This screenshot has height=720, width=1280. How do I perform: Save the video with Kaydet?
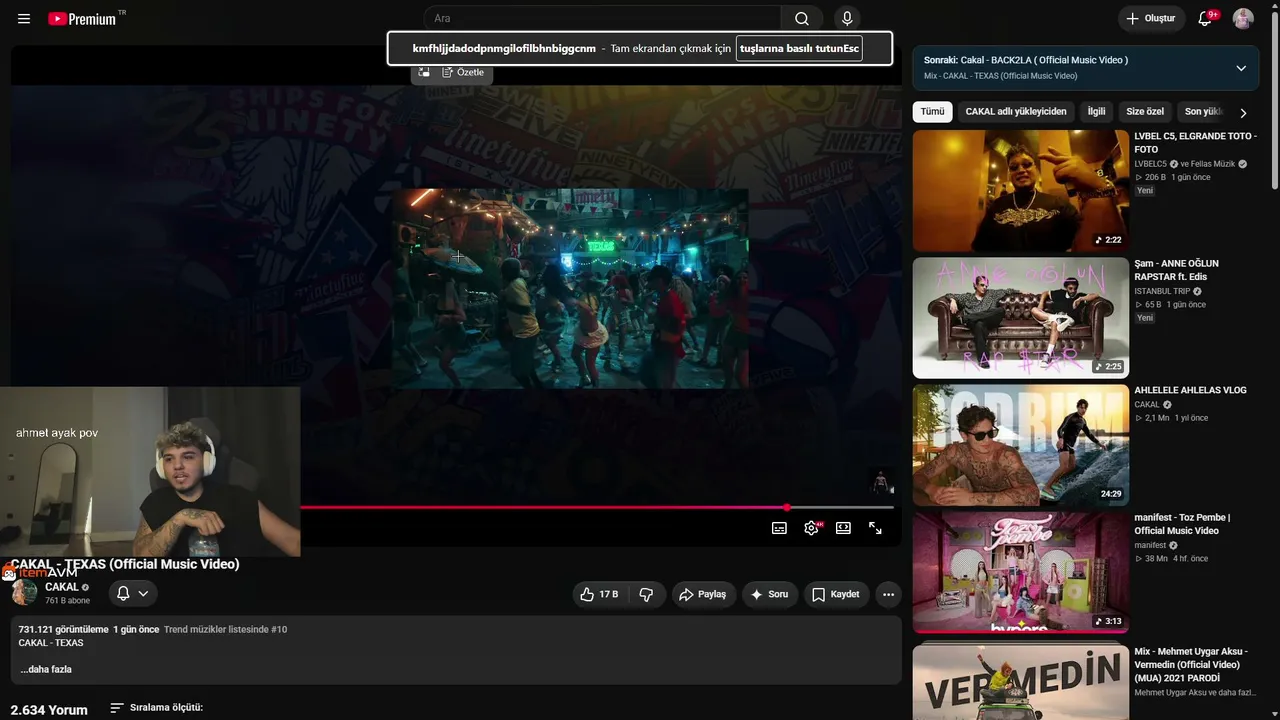(x=835, y=594)
